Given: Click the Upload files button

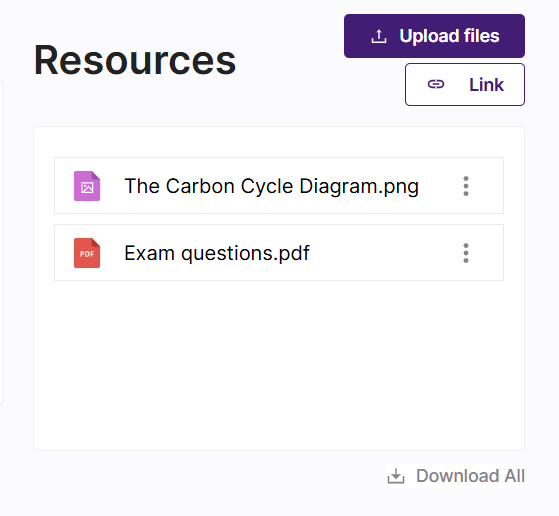Looking at the screenshot, I should pyautogui.click(x=434, y=36).
